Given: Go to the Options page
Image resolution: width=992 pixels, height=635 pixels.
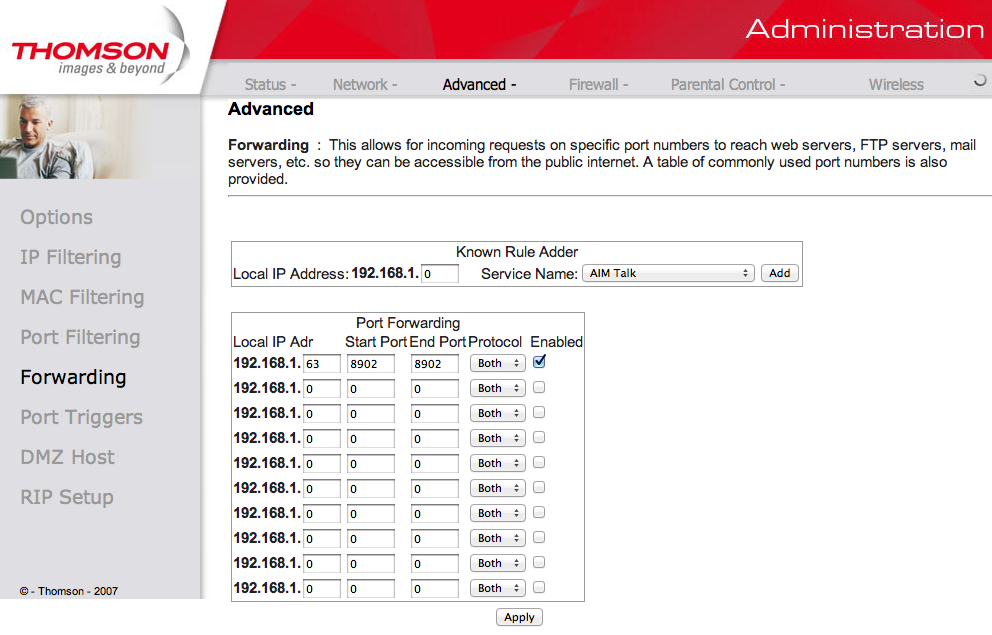Looking at the screenshot, I should [56, 217].
